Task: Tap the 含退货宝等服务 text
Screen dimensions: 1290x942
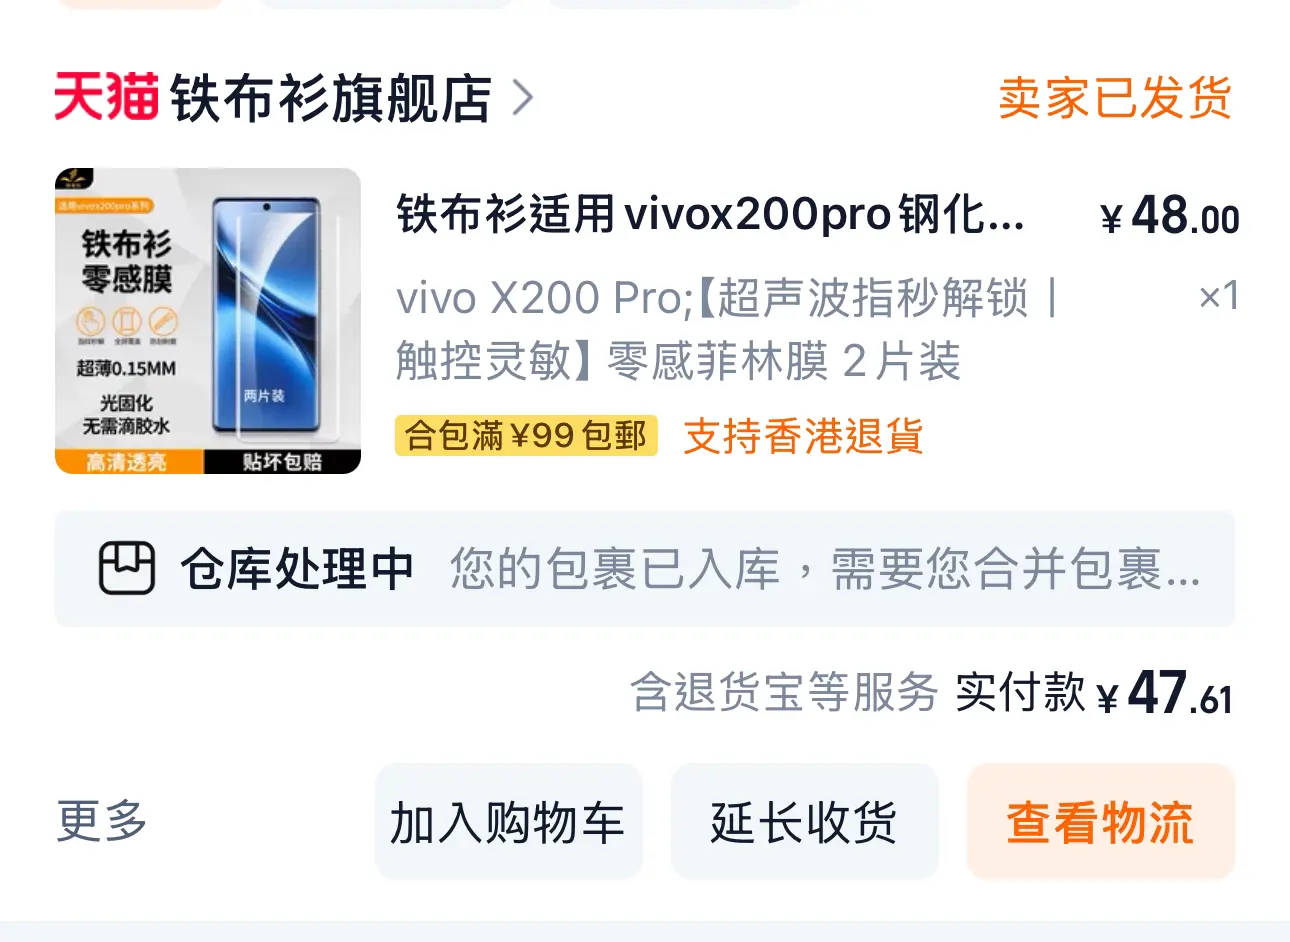Action: 784,692
